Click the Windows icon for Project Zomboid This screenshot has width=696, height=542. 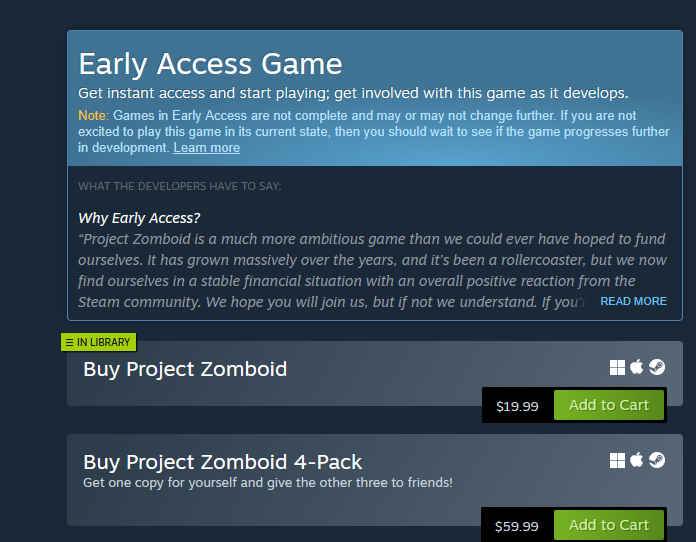coord(617,368)
